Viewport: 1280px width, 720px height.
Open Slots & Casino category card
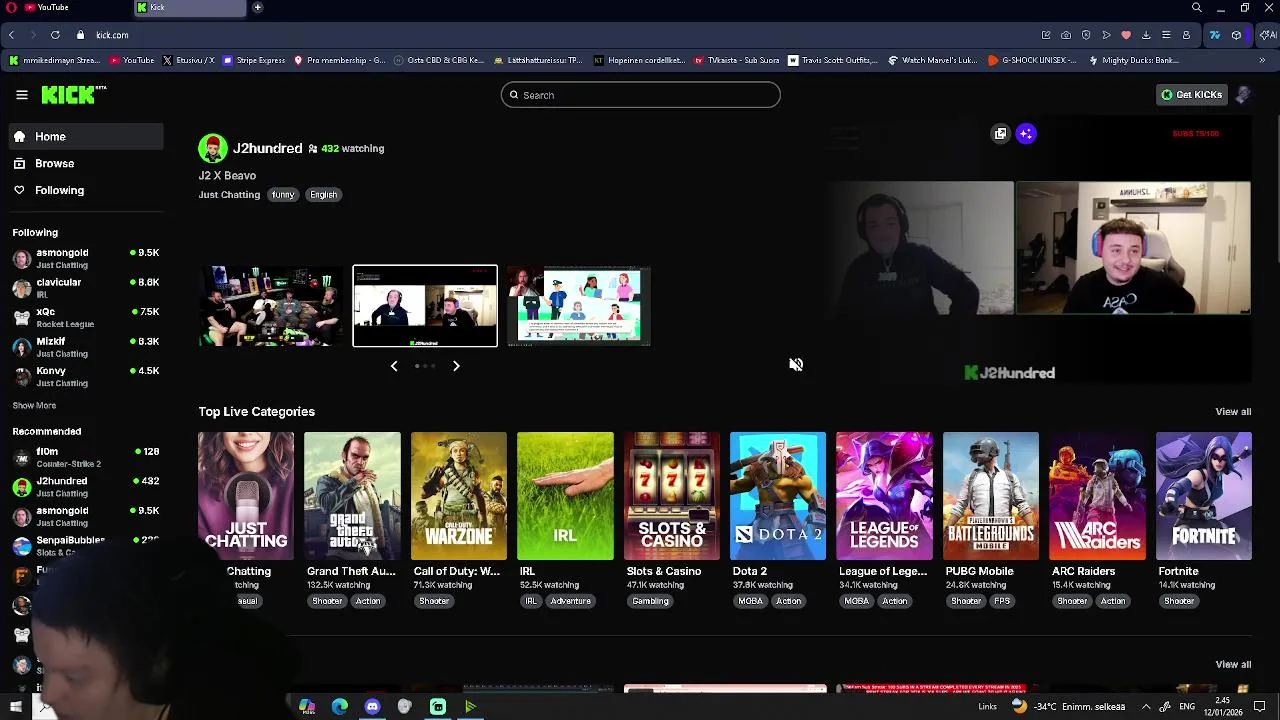(672, 496)
